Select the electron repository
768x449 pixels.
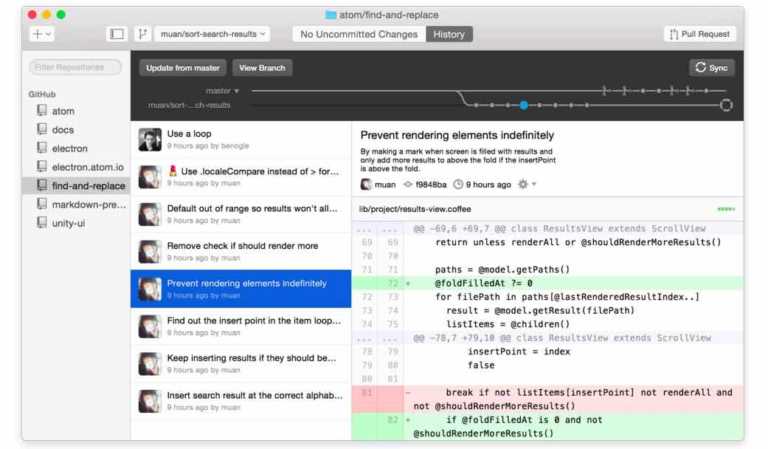(76, 148)
